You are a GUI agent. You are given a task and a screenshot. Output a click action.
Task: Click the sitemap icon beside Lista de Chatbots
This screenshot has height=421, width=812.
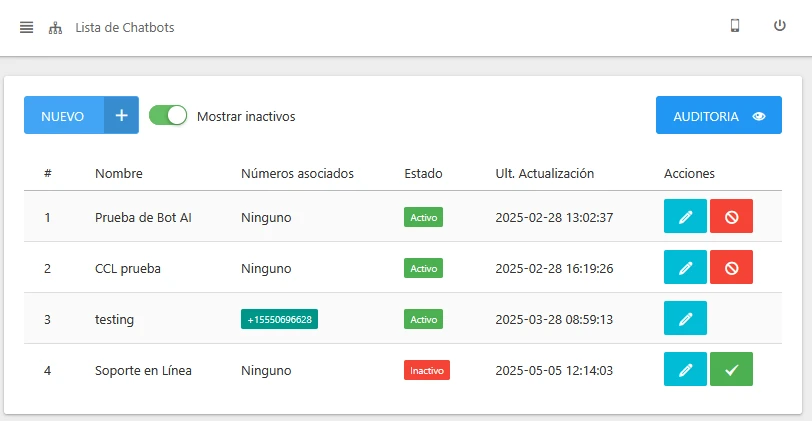[55, 28]
